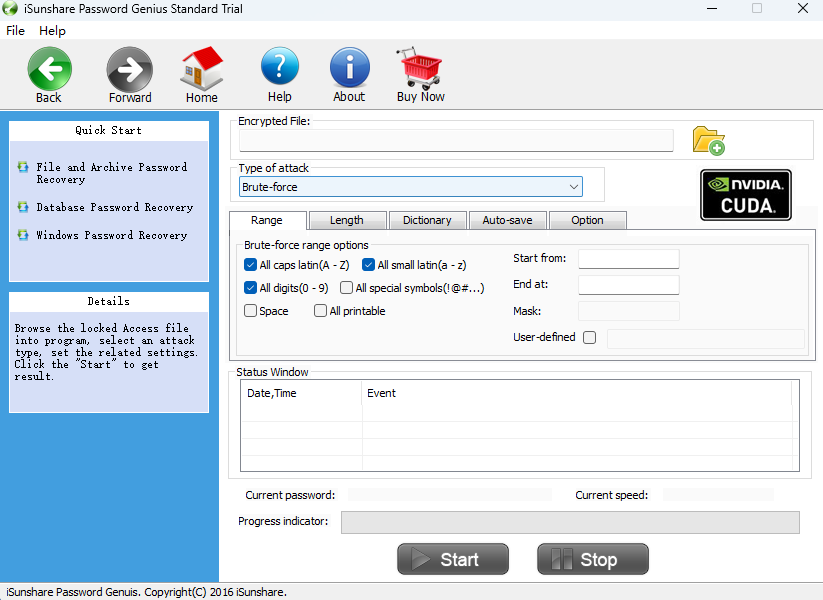Open the Help menu
Screen dimensions: 823x600
52,30
